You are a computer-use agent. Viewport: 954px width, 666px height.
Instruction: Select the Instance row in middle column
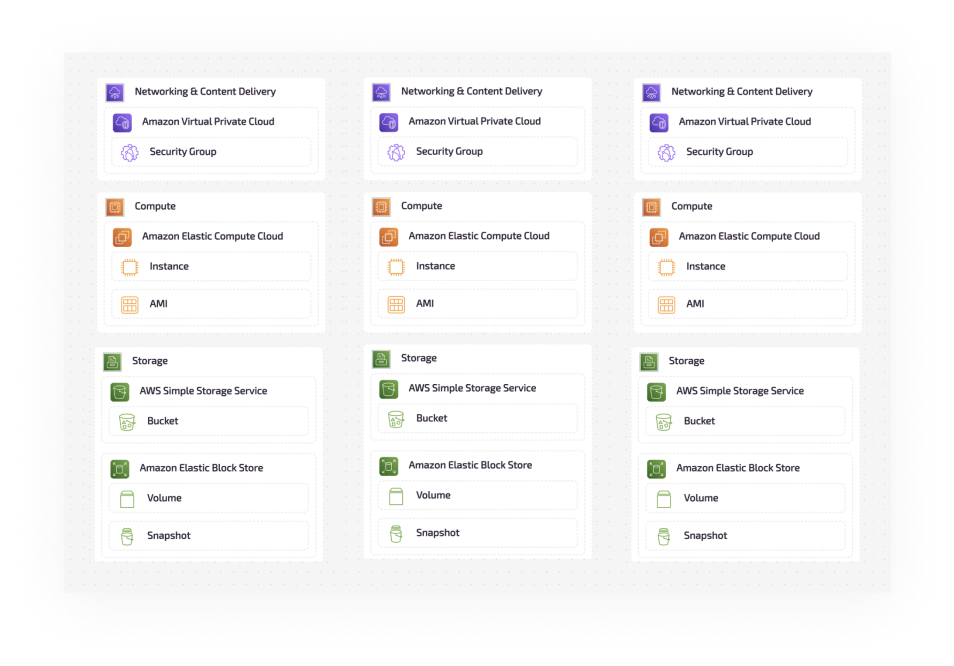478,267
